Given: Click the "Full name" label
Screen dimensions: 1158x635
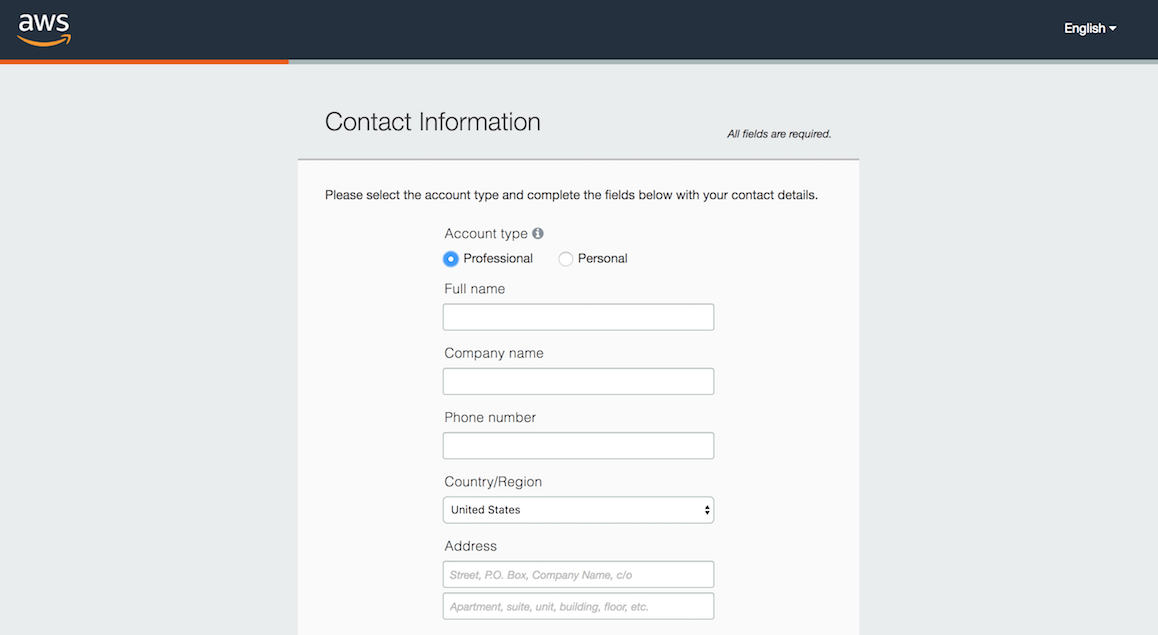Looking at the screenshot, I should coord(474,289).
